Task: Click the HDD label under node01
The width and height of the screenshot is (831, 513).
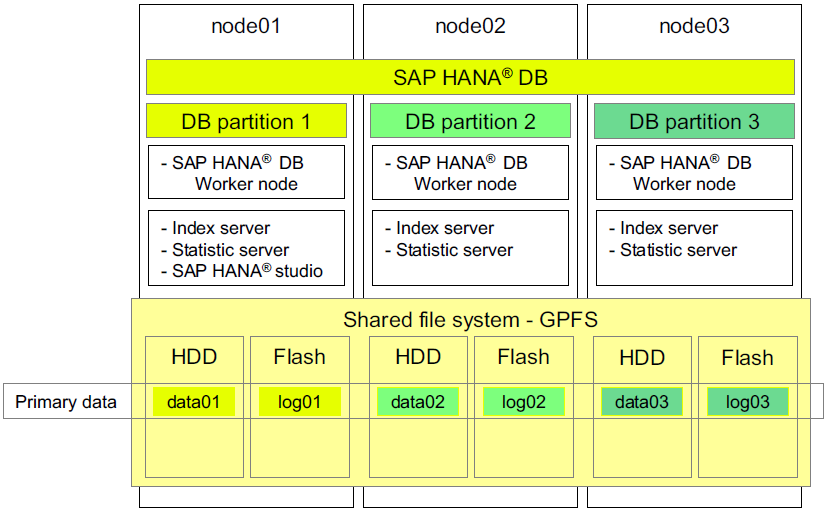Action: point(194,357)
